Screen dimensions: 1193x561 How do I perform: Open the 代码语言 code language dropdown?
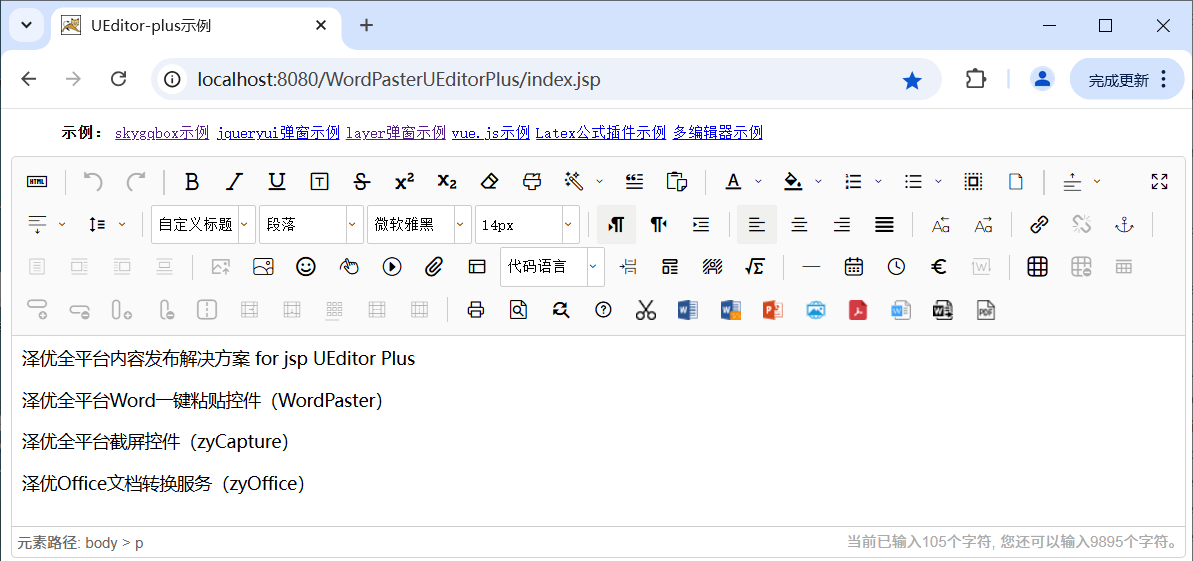coord(552,266)
